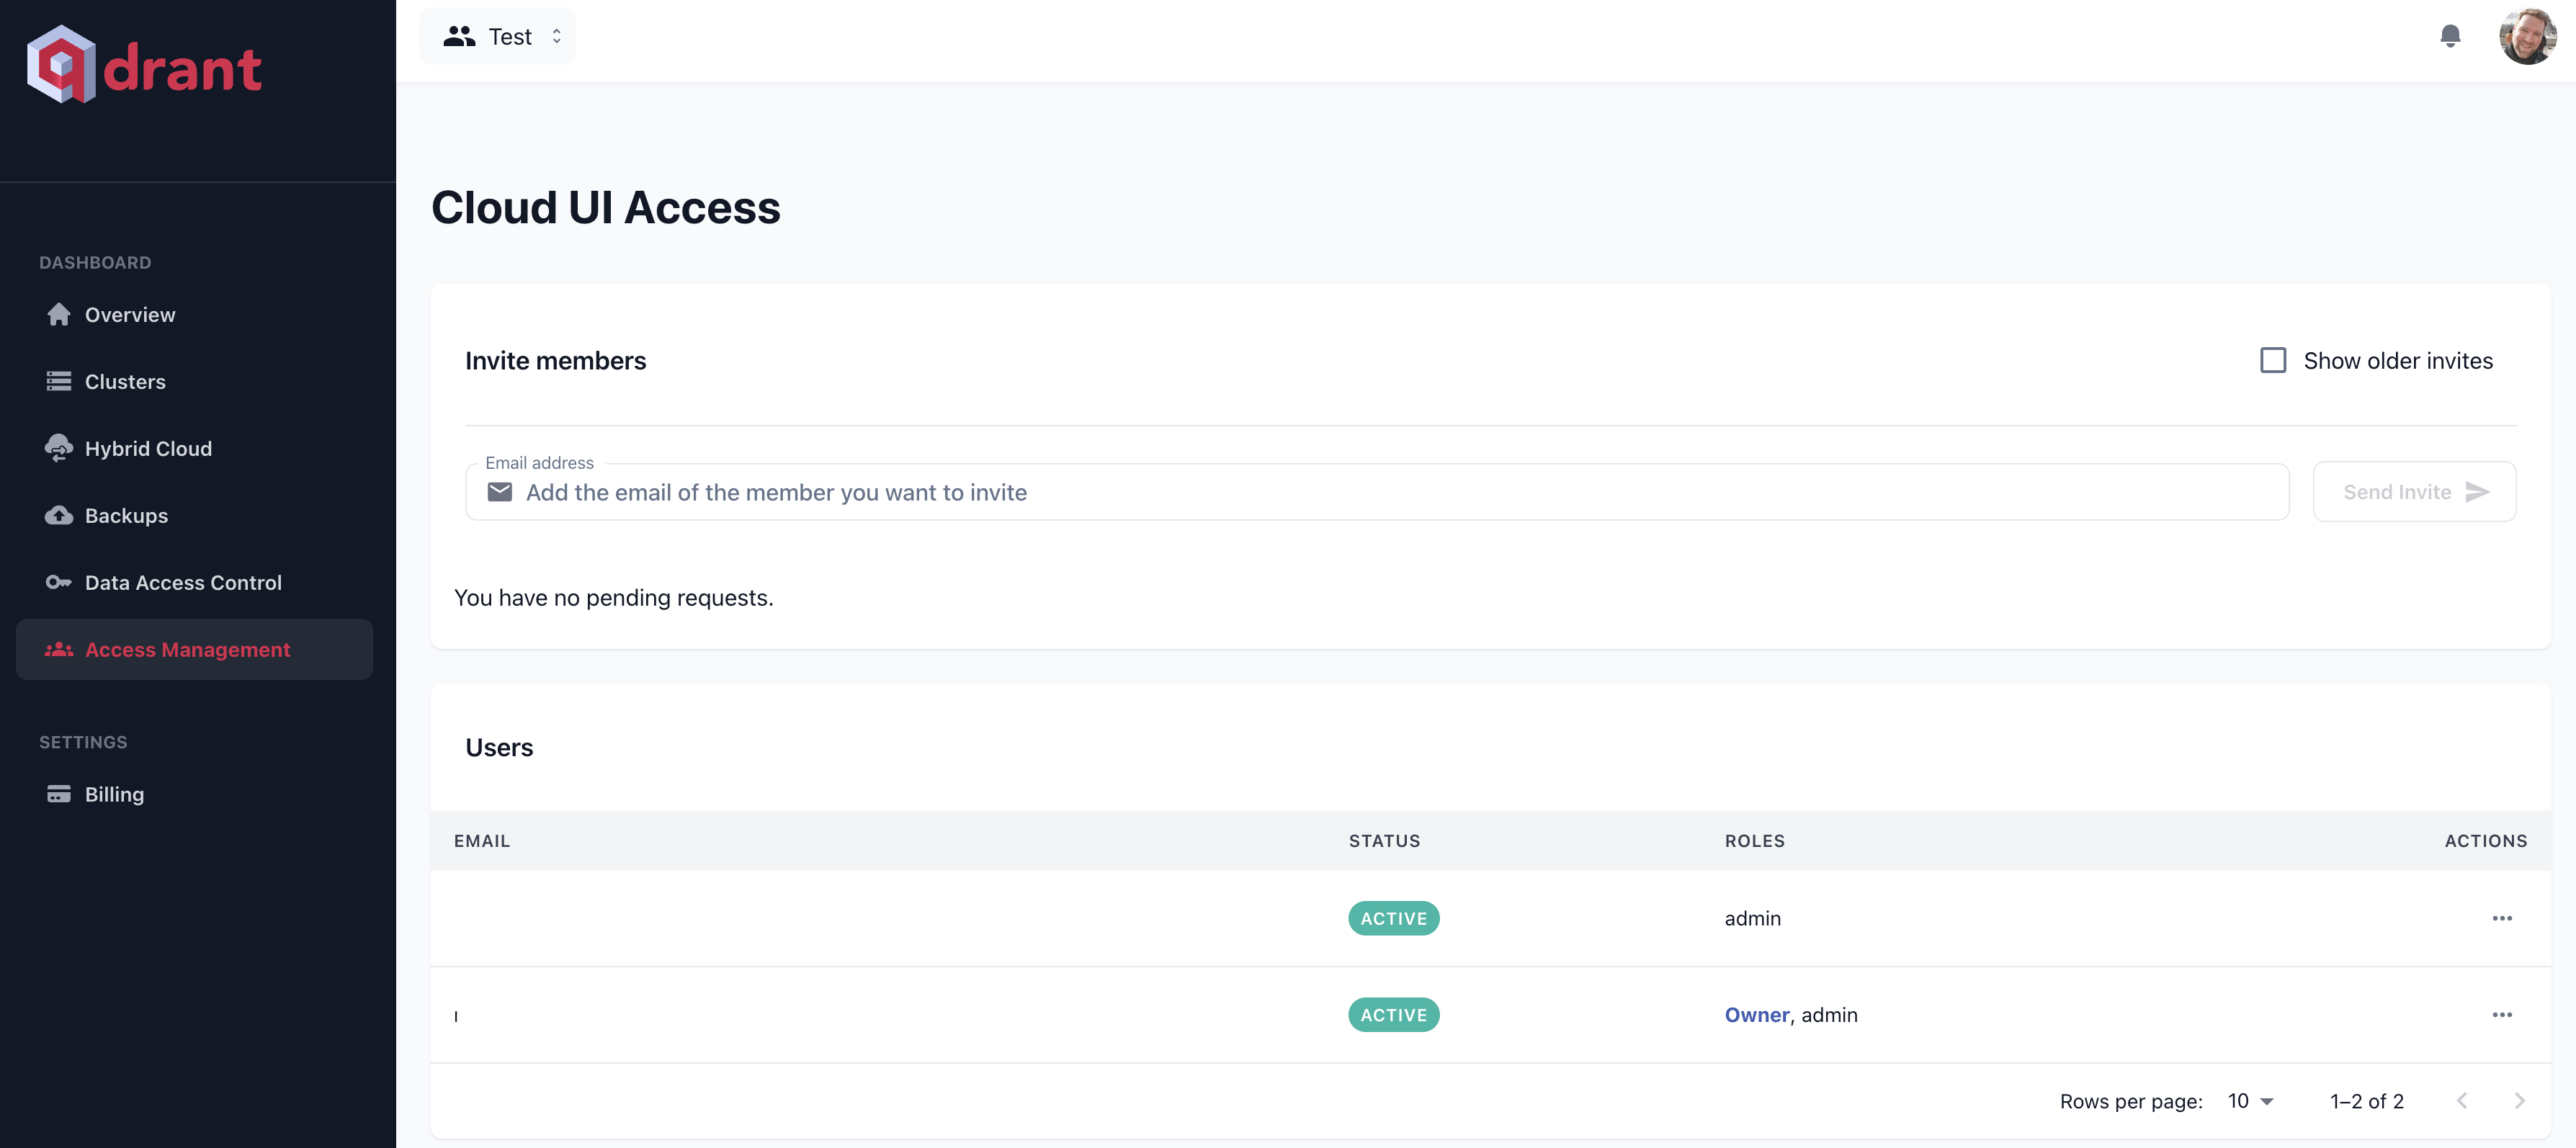Open the notifications bell
This screenshot has height=1148, width=2576.
coord(2449,37)
